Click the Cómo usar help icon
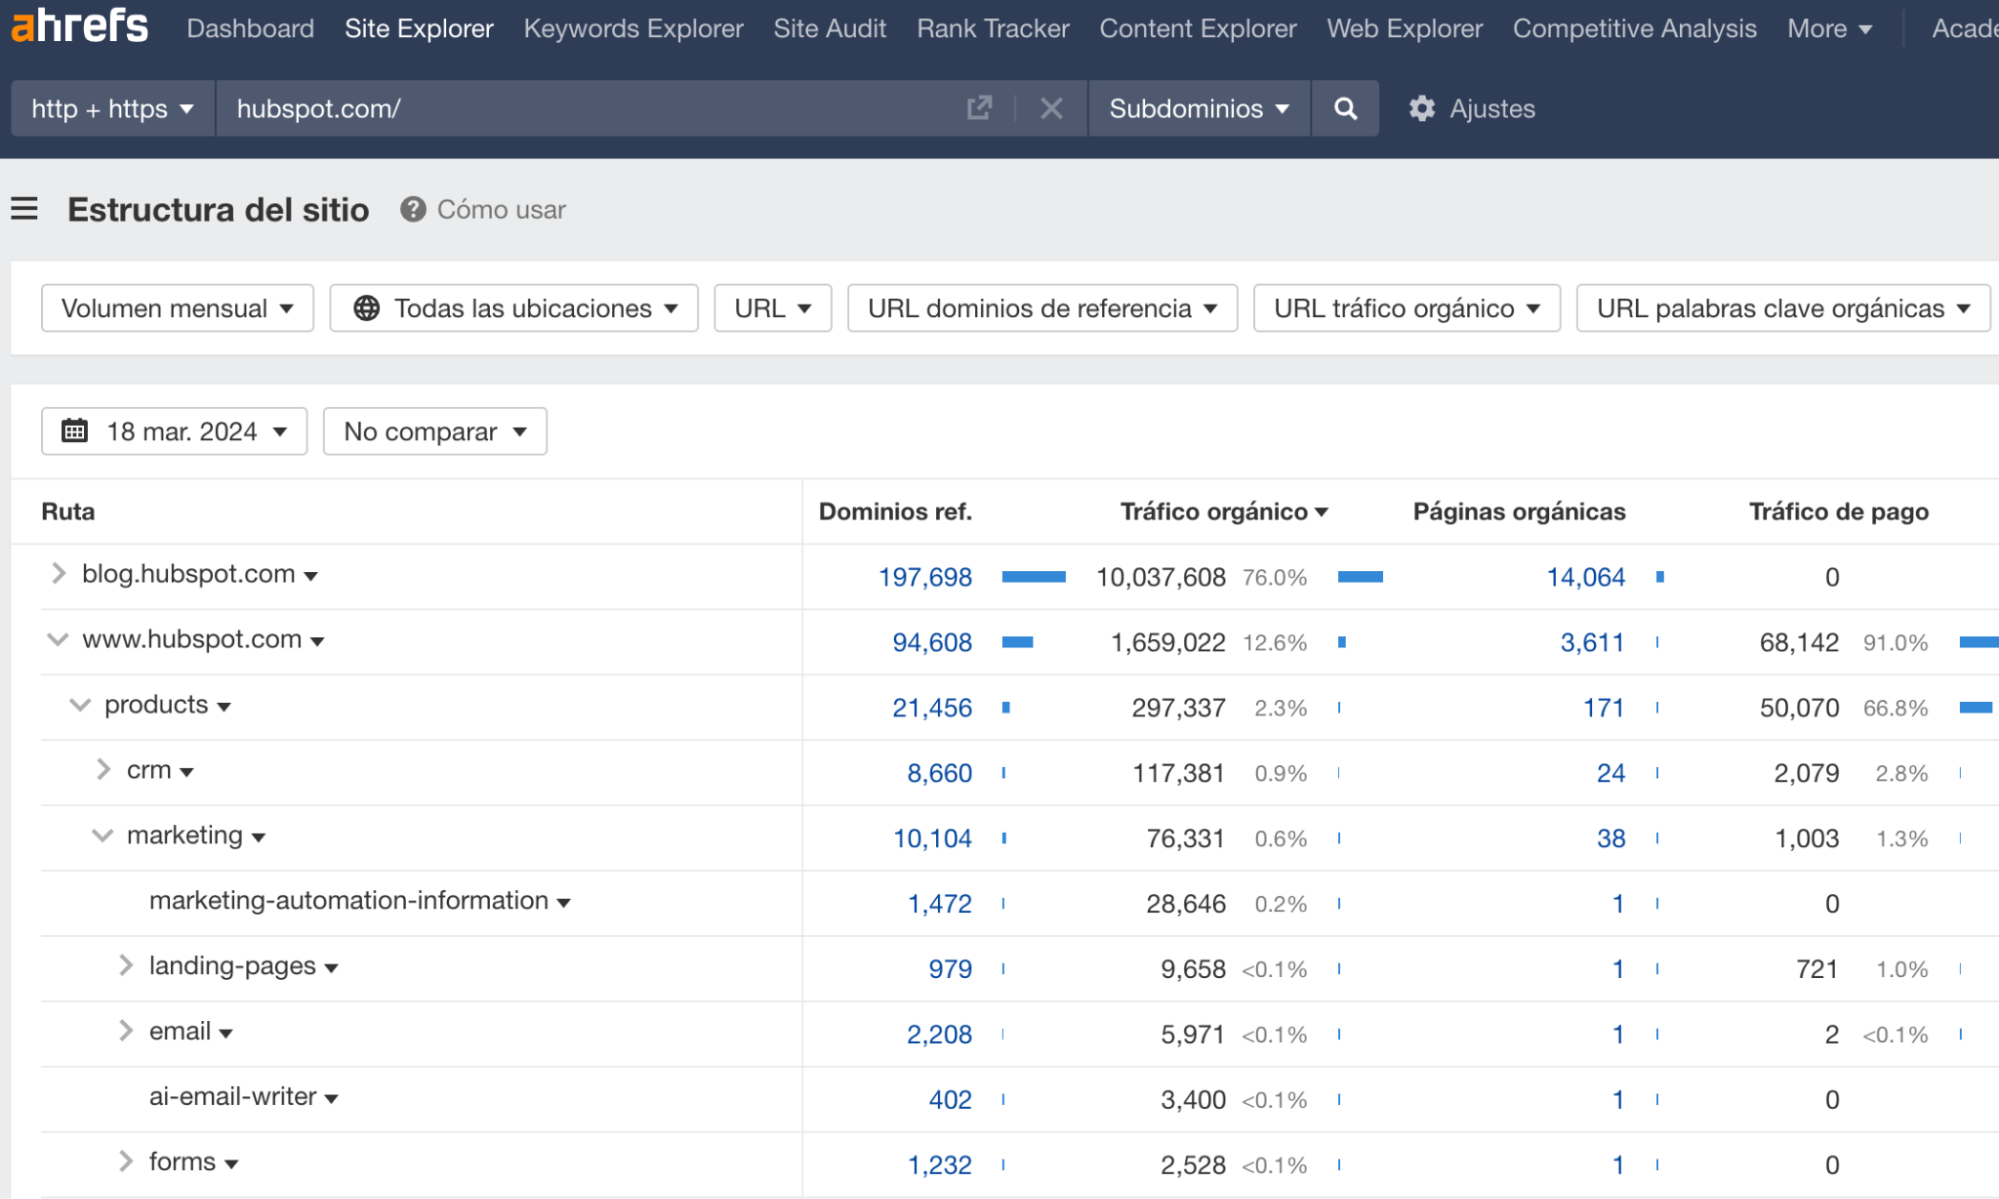 coord(412,210)
